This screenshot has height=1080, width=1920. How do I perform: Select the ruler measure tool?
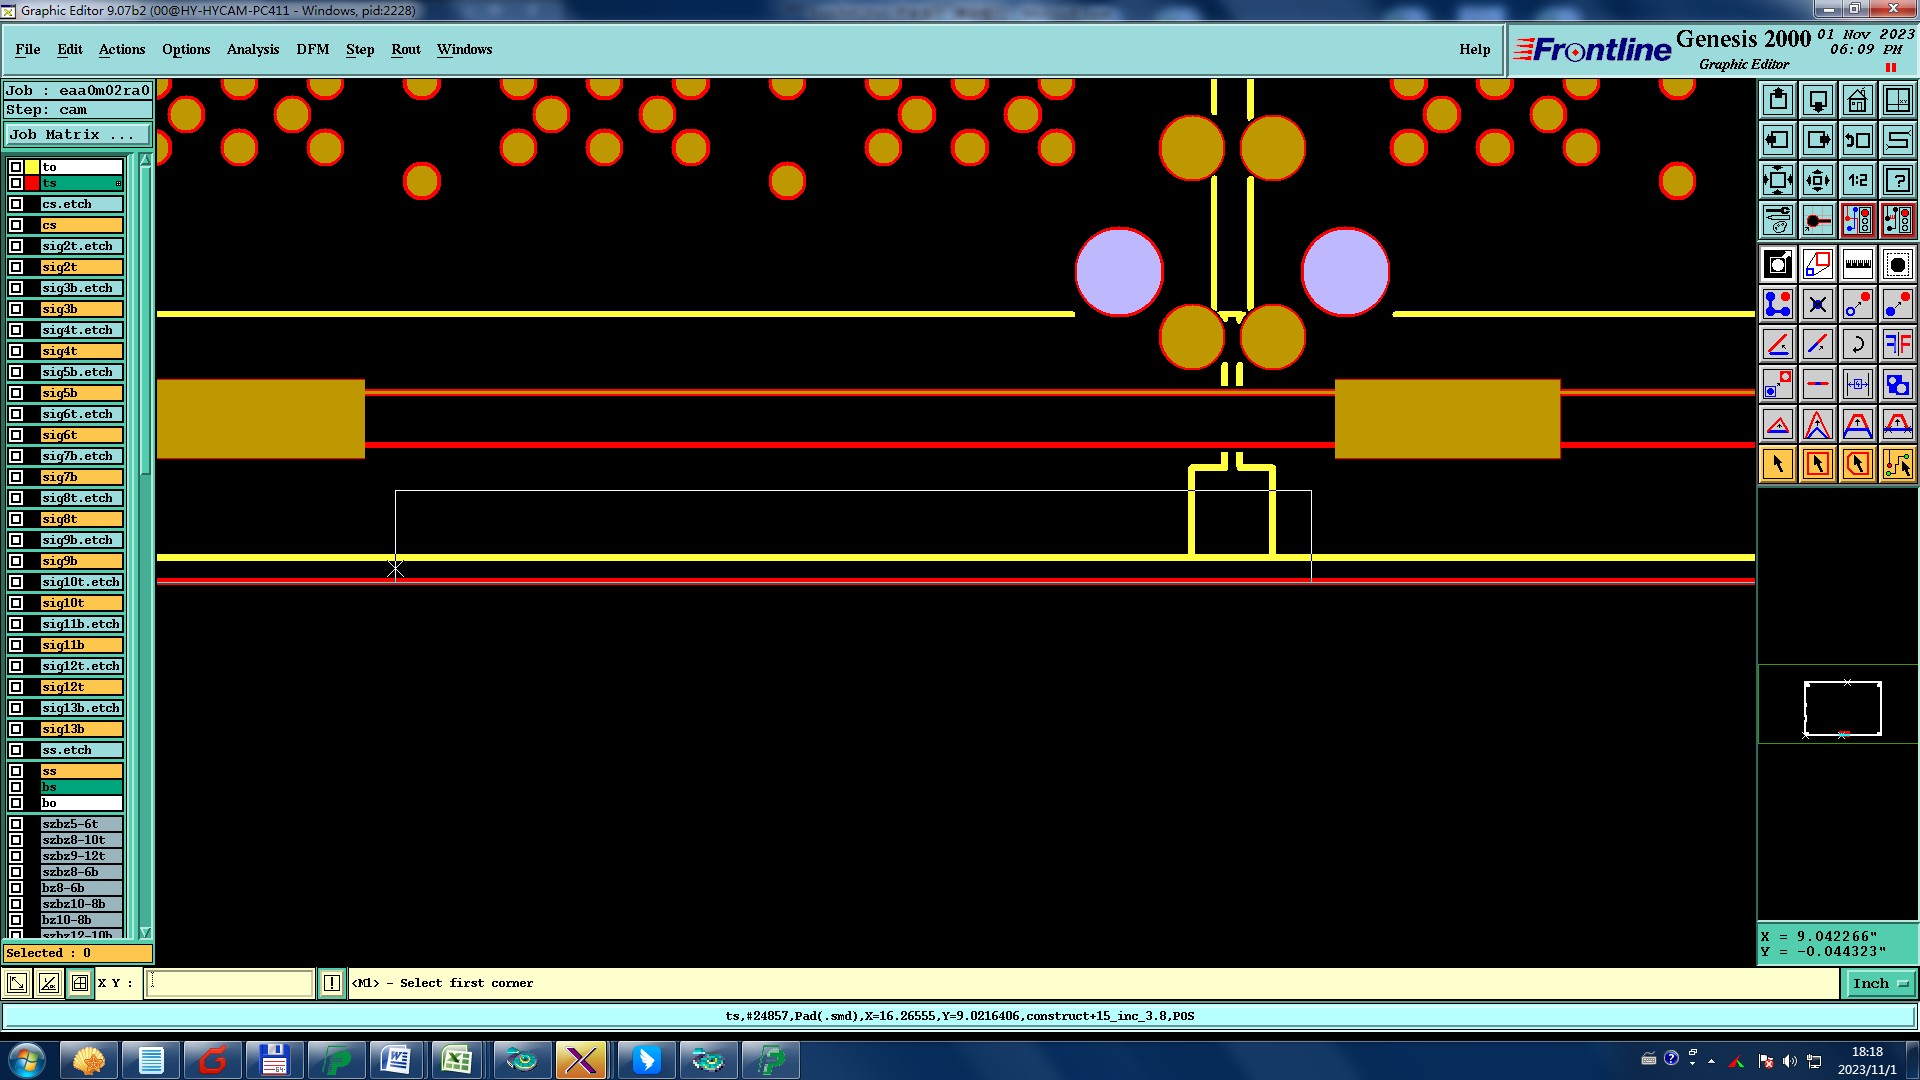point(1857,264)
